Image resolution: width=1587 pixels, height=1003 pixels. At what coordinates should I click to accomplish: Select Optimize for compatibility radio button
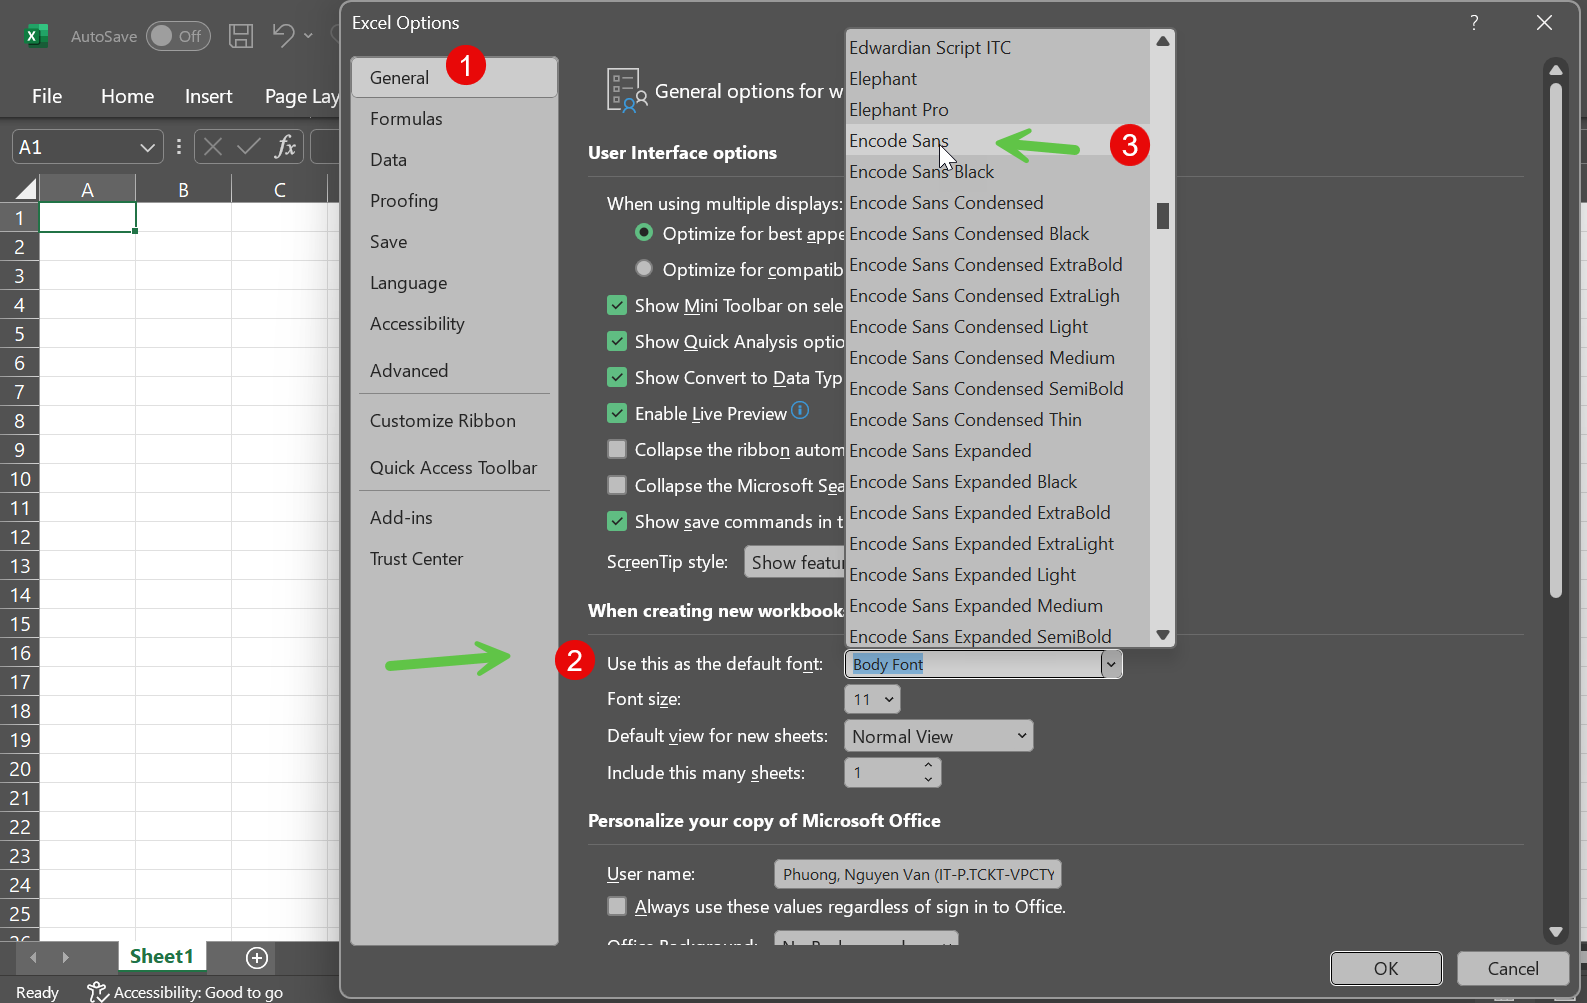pyautogui.click(x=644, y=269)
